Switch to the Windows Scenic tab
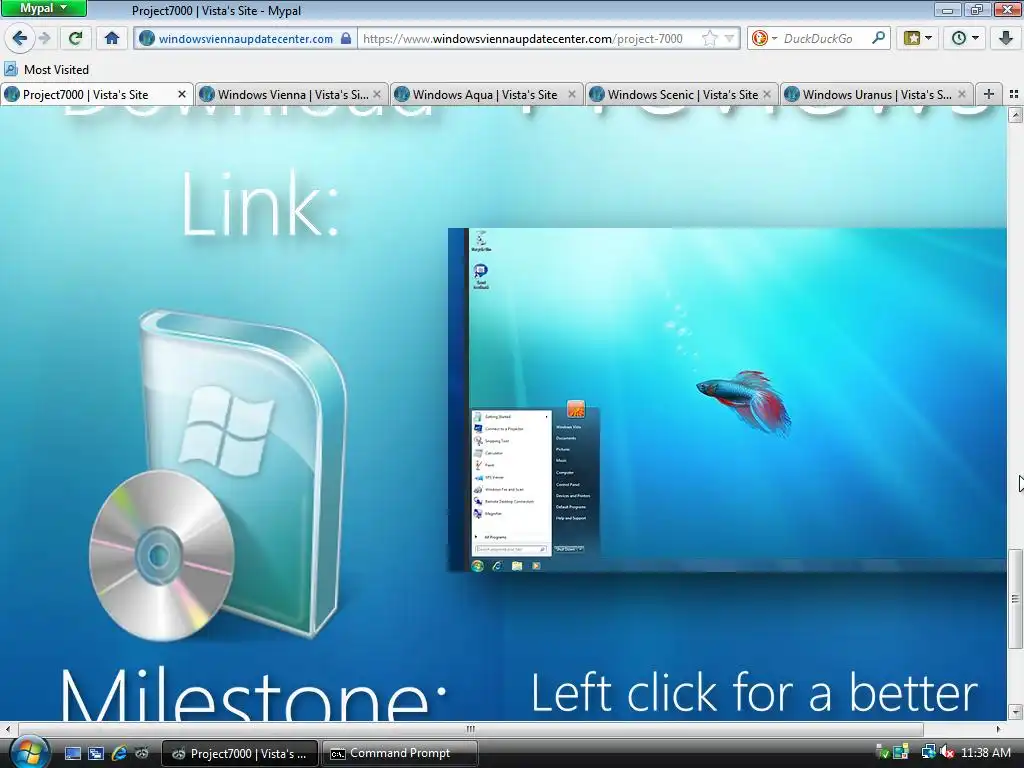 point(682,95)
